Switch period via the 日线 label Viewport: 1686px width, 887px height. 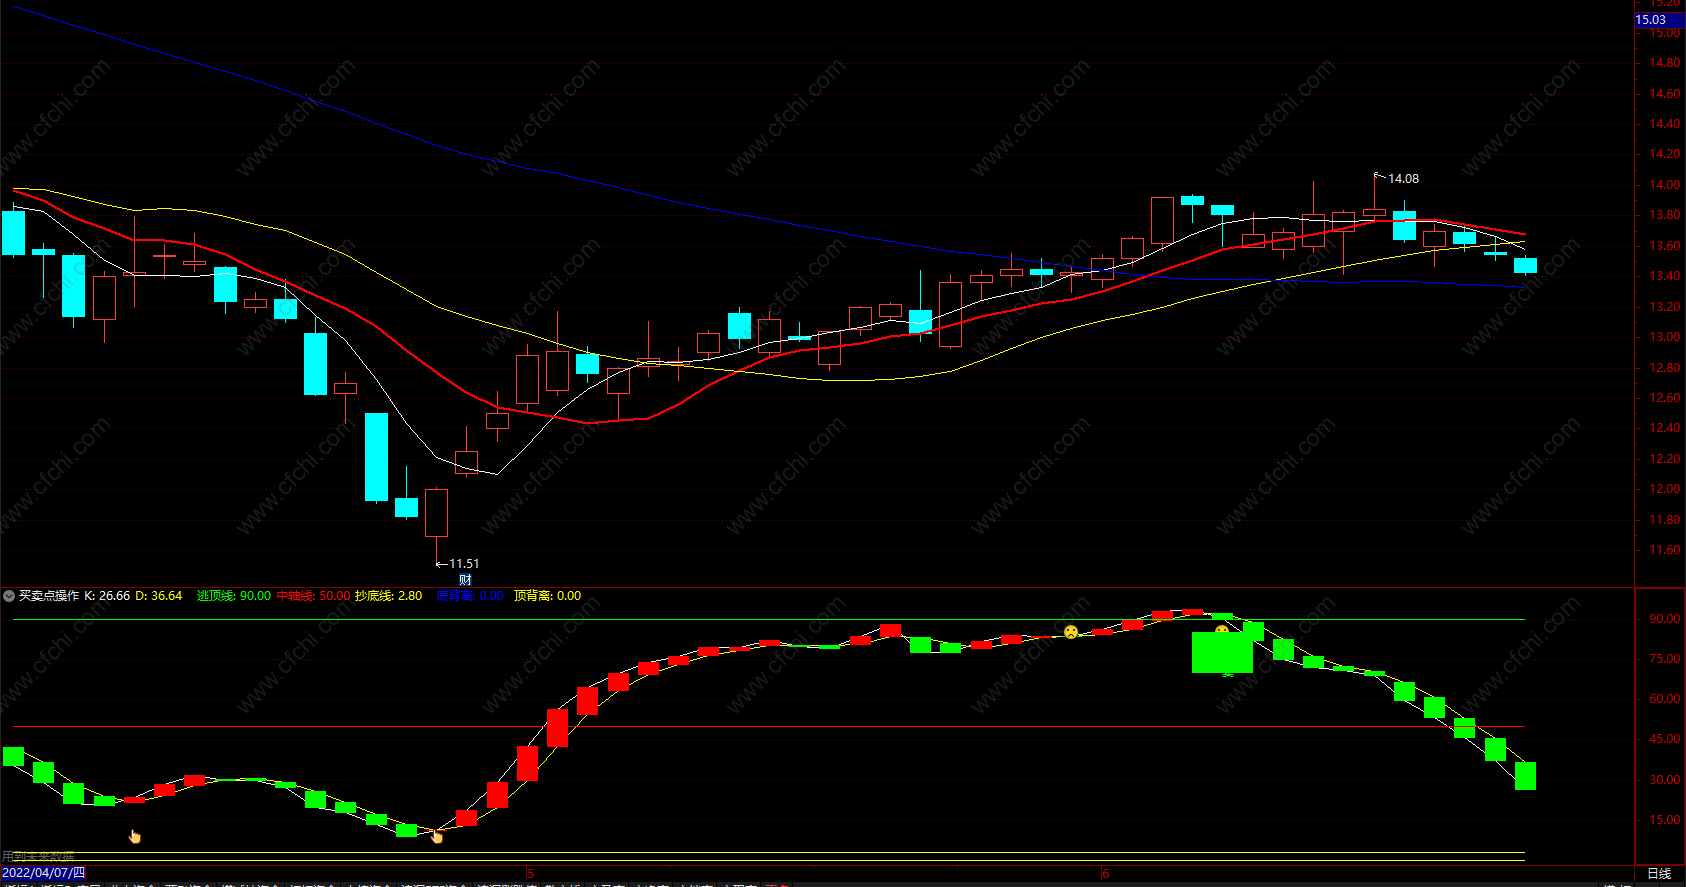pos(1659,874)
